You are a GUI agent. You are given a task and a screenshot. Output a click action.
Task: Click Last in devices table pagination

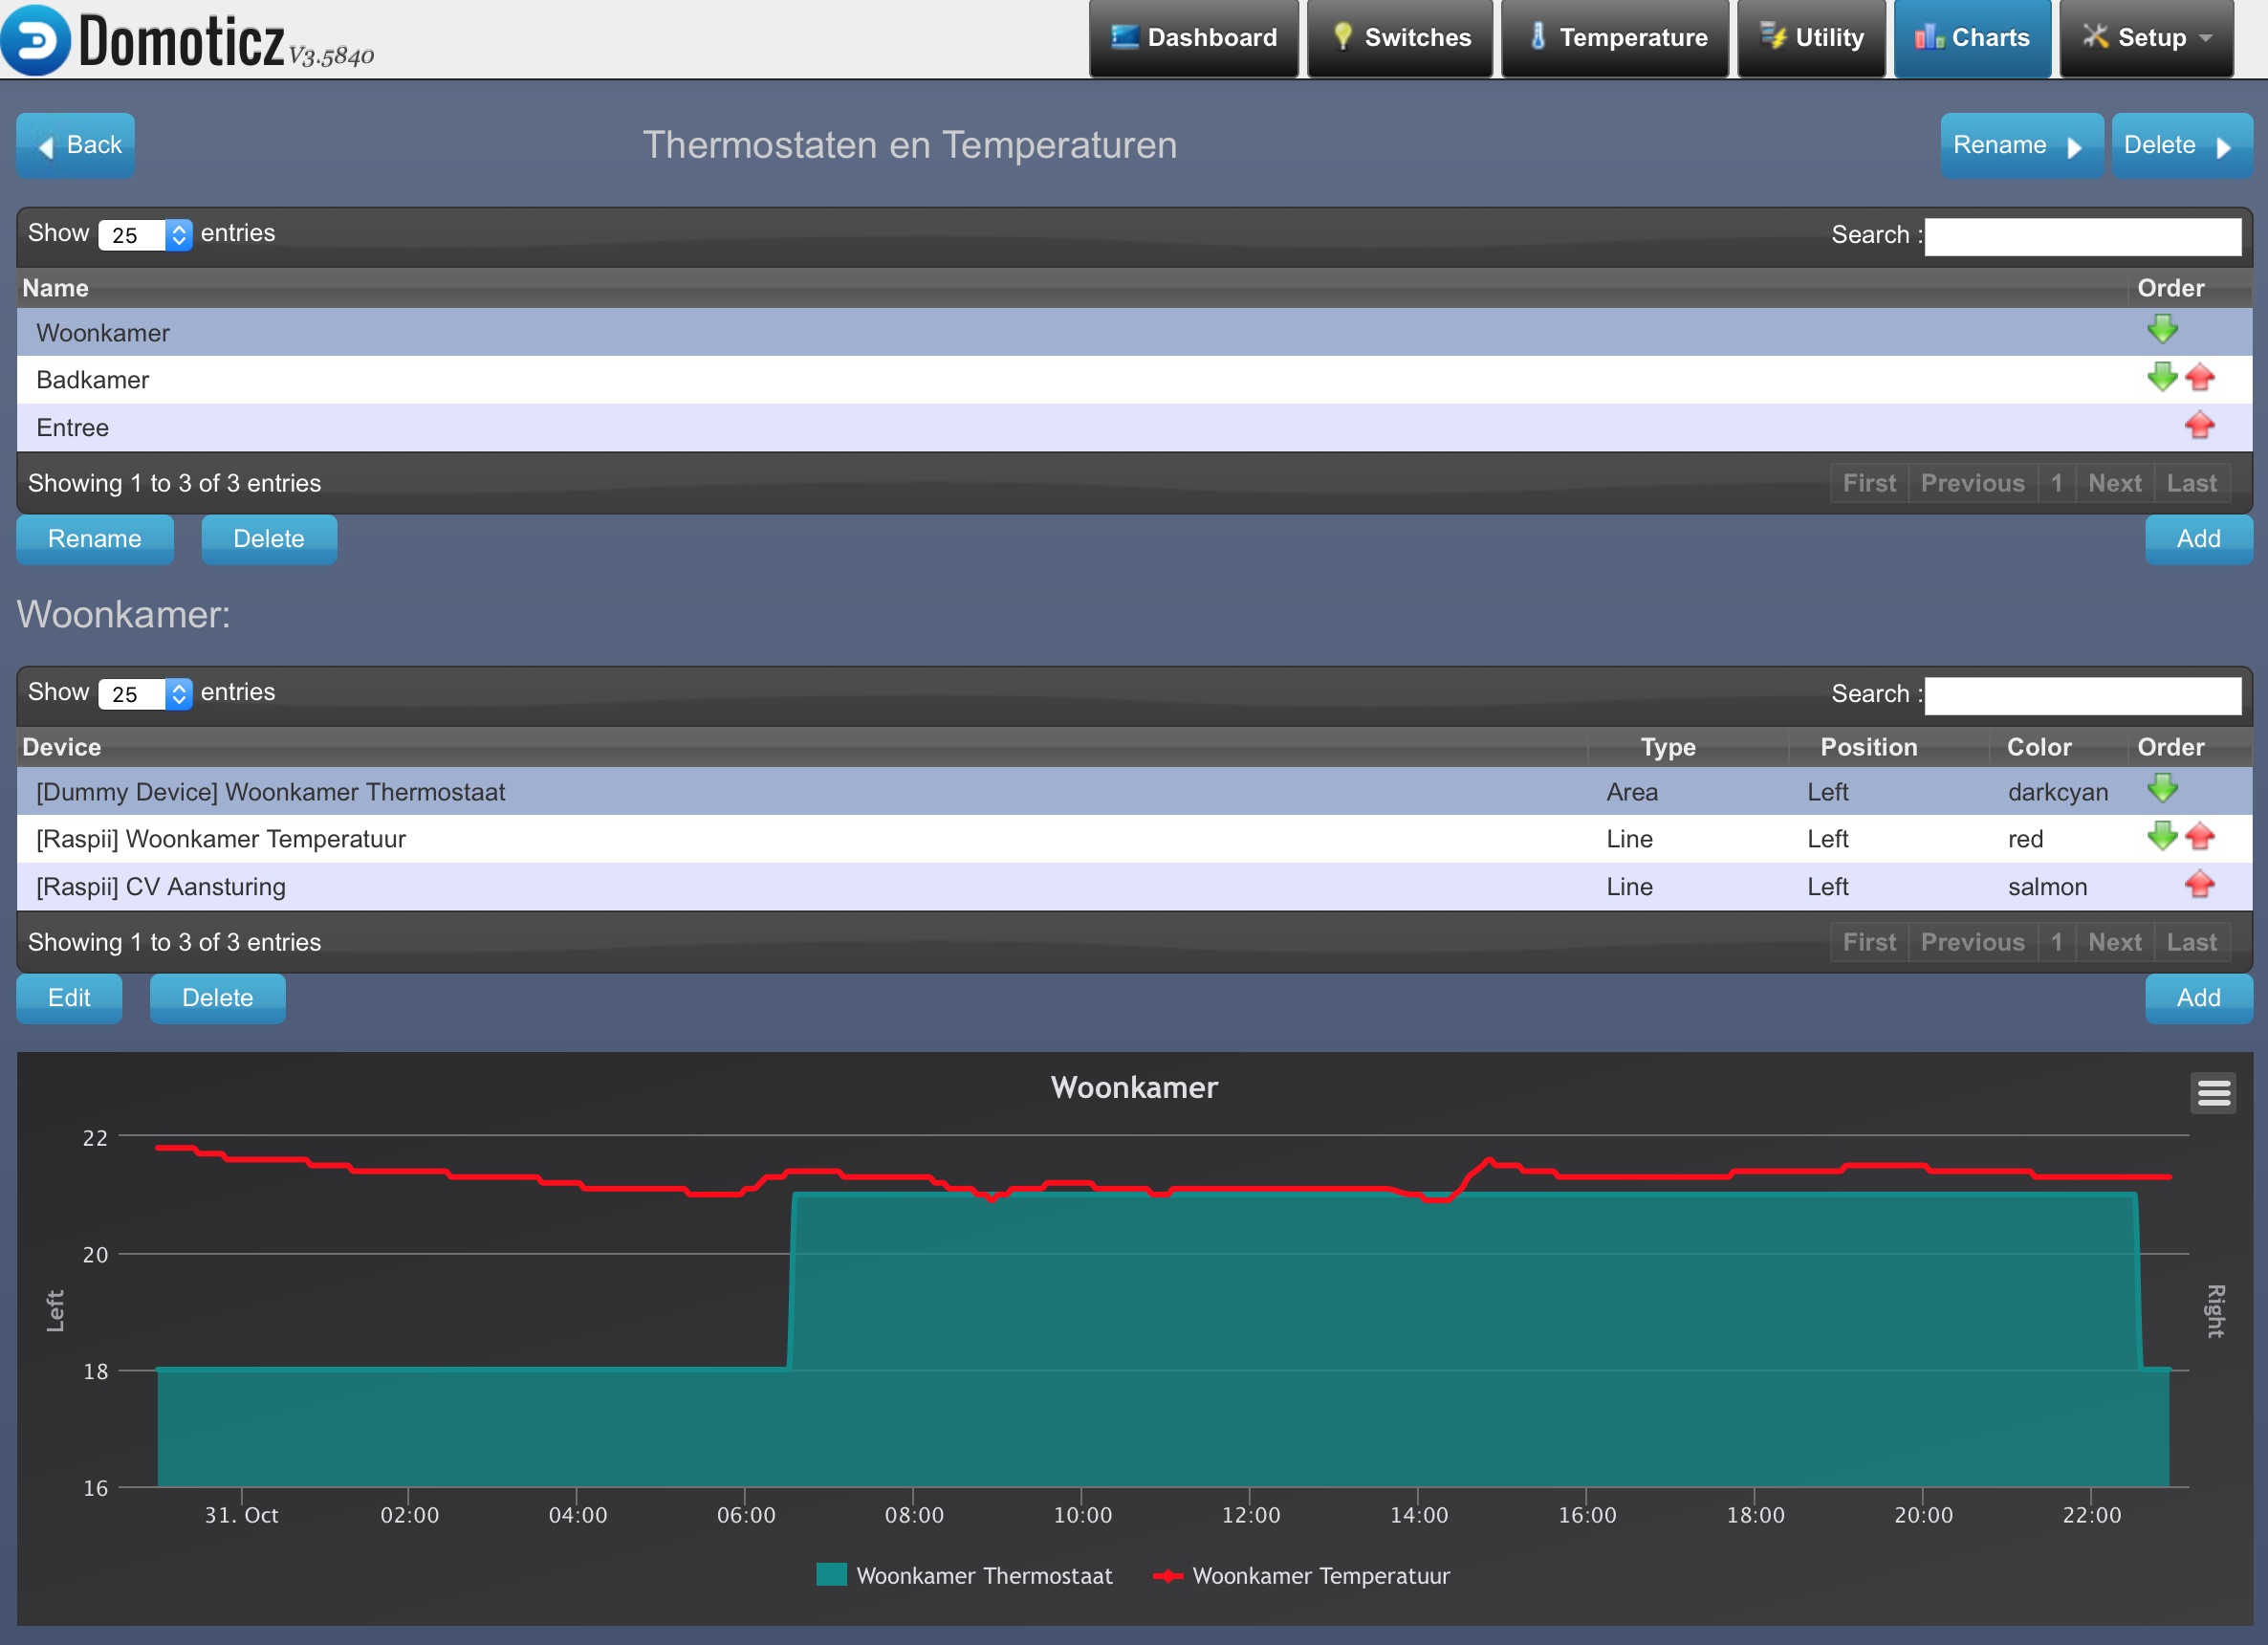[2191, 942]
